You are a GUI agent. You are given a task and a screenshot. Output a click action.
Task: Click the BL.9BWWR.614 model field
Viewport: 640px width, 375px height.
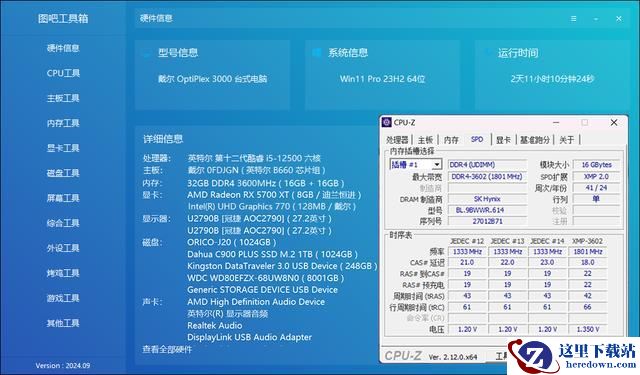487,210
